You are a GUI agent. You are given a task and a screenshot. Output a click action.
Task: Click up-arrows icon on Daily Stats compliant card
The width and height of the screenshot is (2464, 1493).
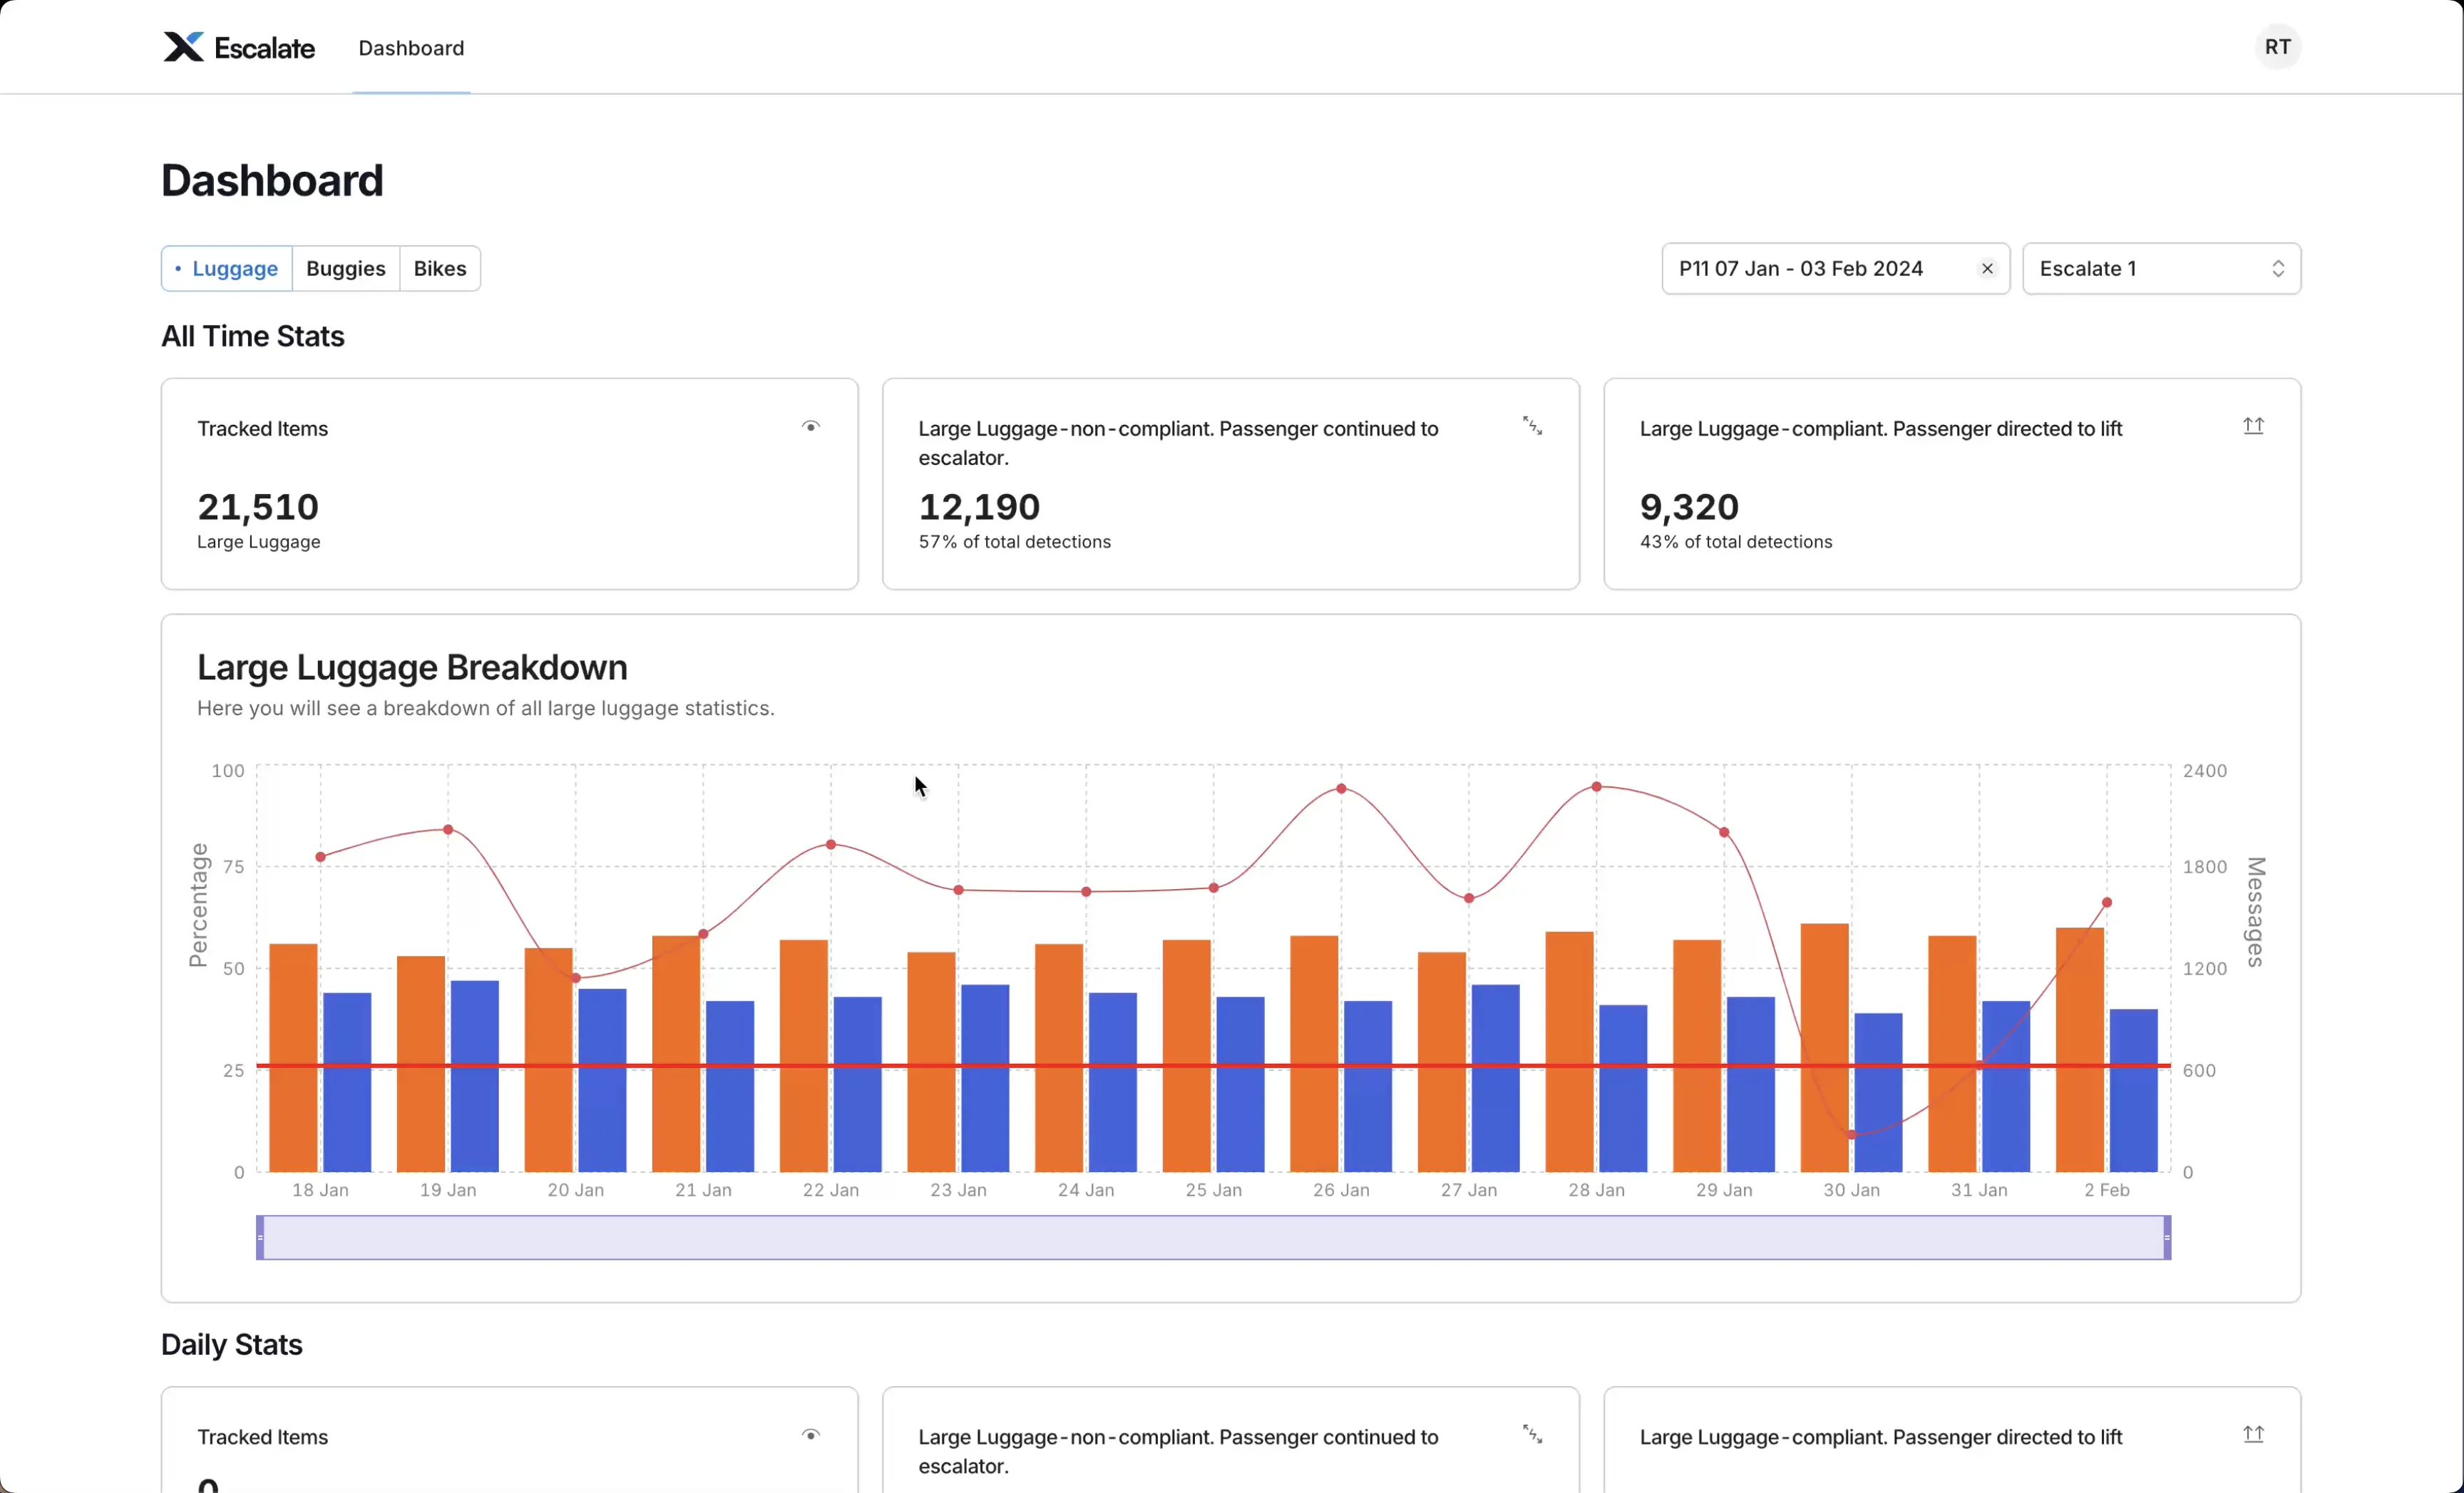(2253, 1435)
